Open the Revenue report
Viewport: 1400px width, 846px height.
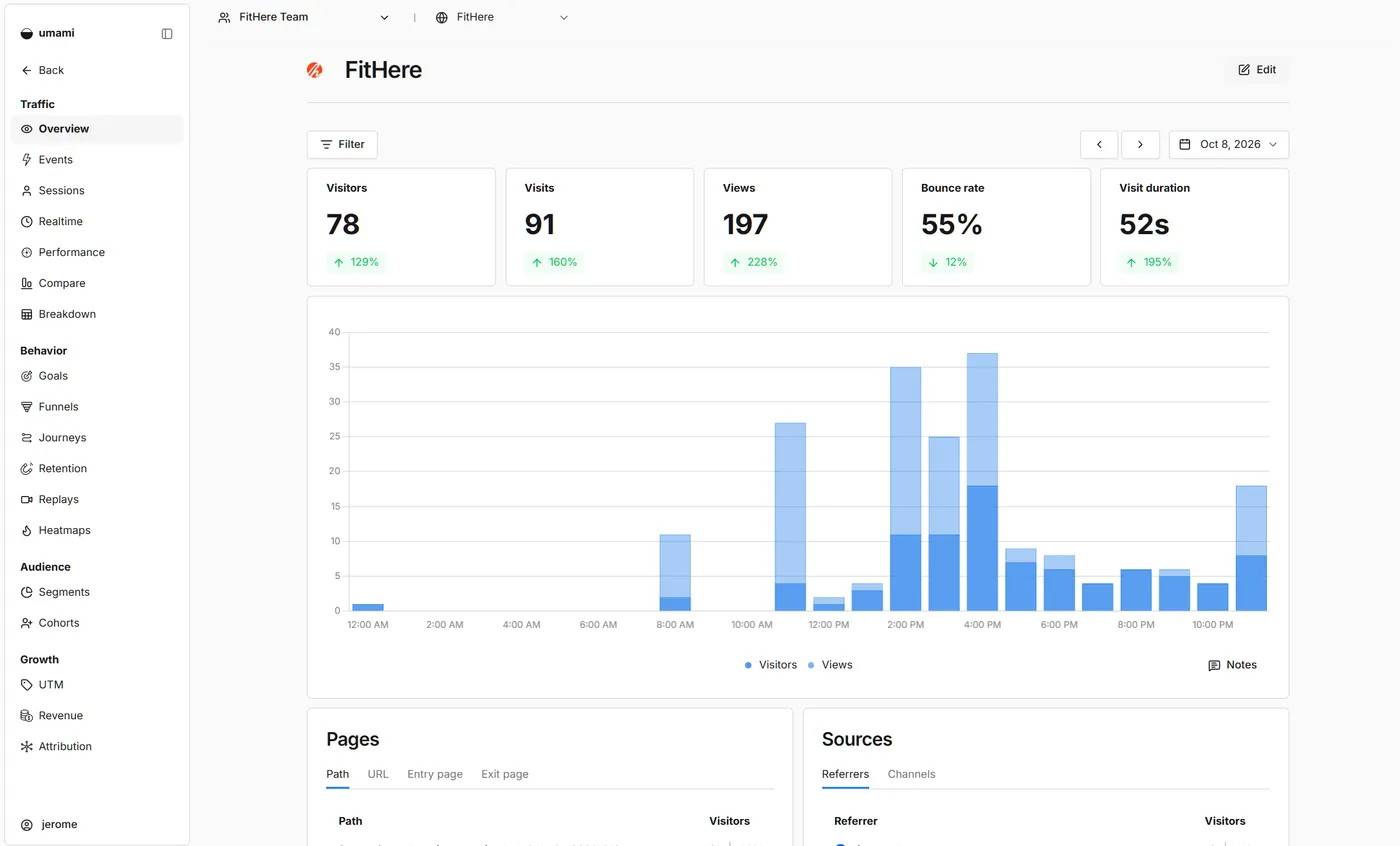[97, 716]
